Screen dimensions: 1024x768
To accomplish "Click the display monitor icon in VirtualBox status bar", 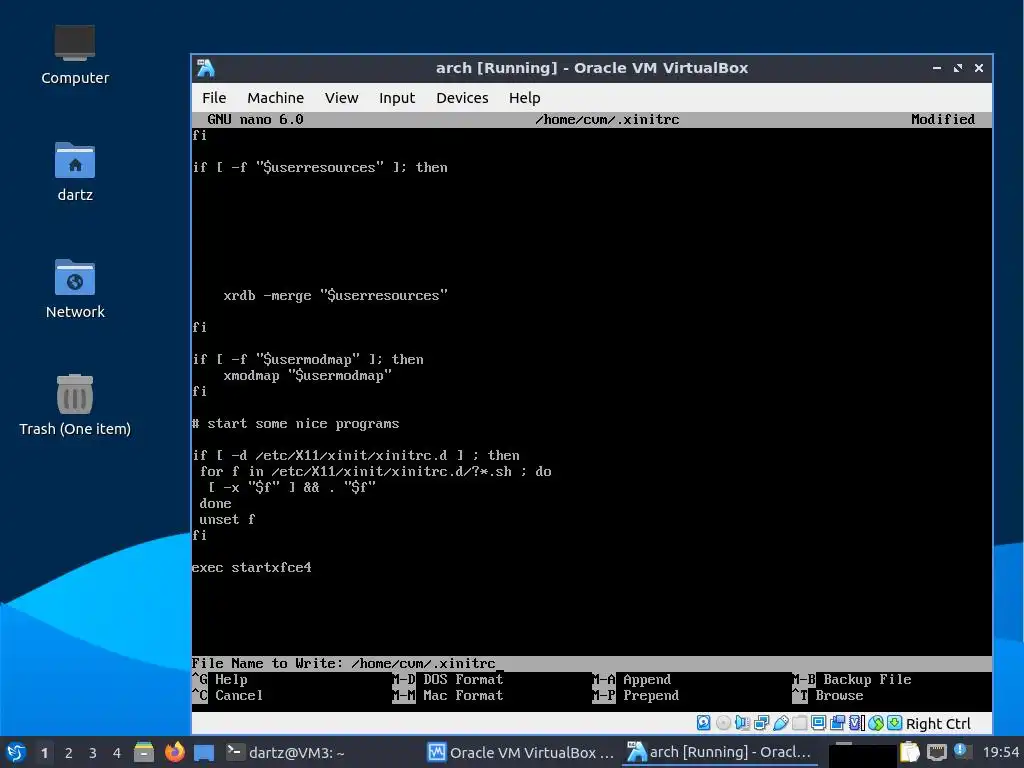I will point(818,723).
